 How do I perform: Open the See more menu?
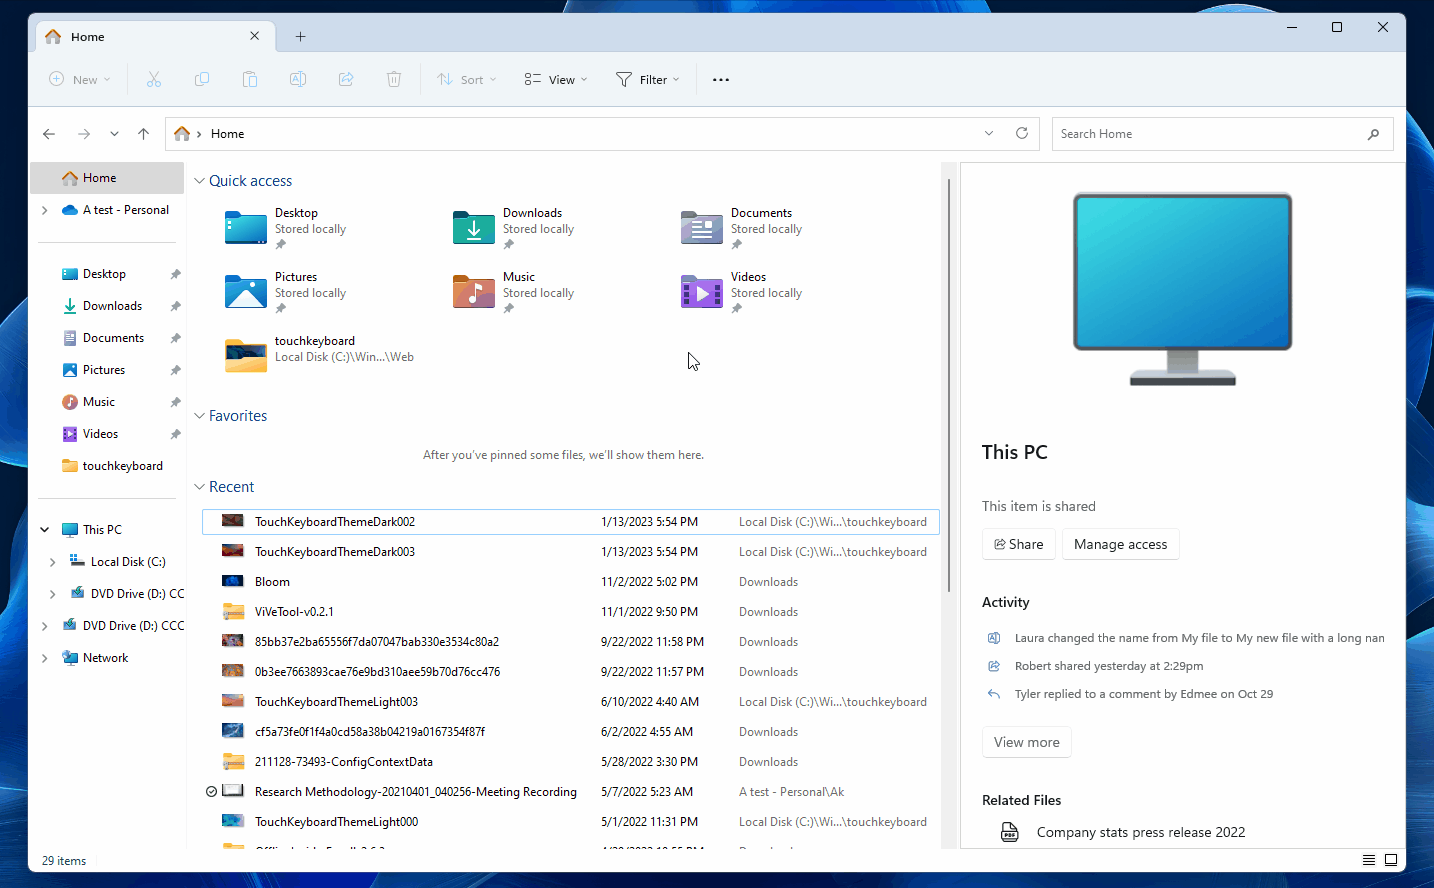(x=721, y=79)
